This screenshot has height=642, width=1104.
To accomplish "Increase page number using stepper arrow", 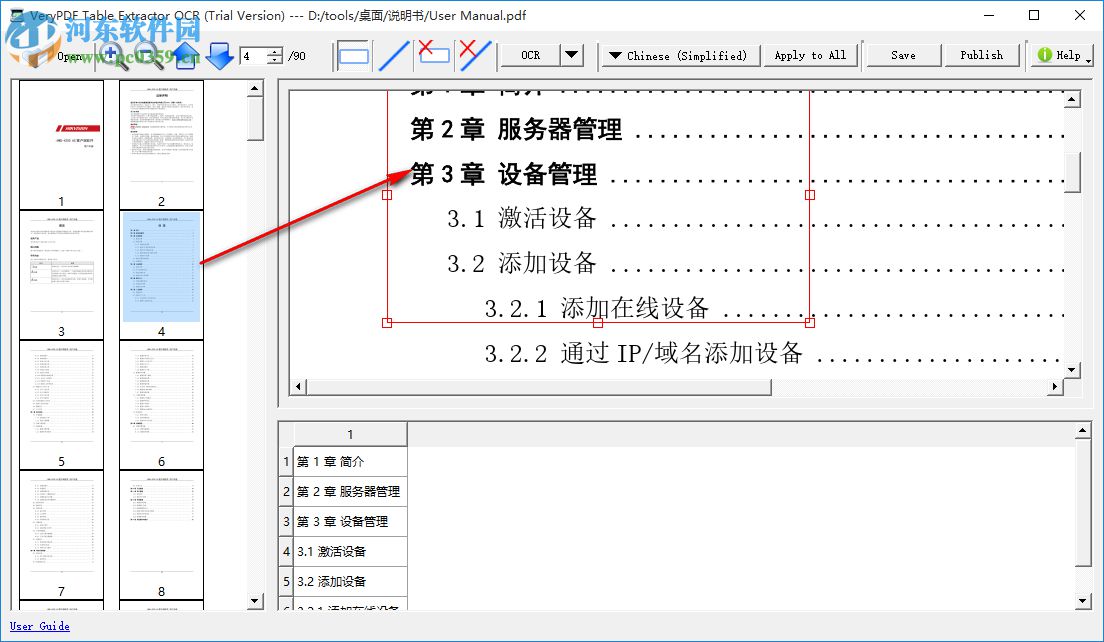I will click(x=272, y=50).
